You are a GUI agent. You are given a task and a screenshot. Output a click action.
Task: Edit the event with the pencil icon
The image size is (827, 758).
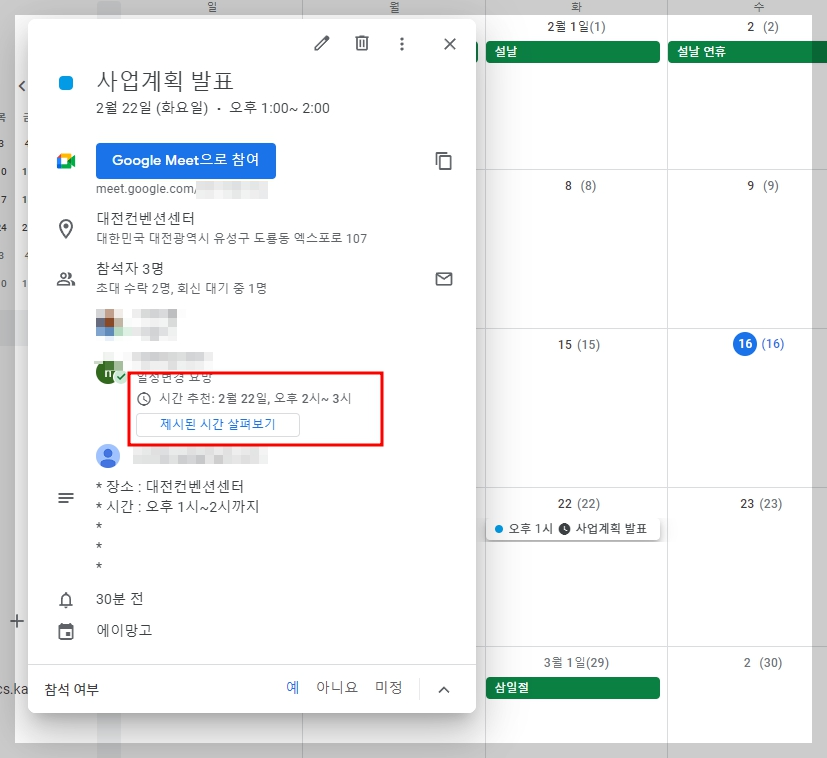[x=321, y=44]
